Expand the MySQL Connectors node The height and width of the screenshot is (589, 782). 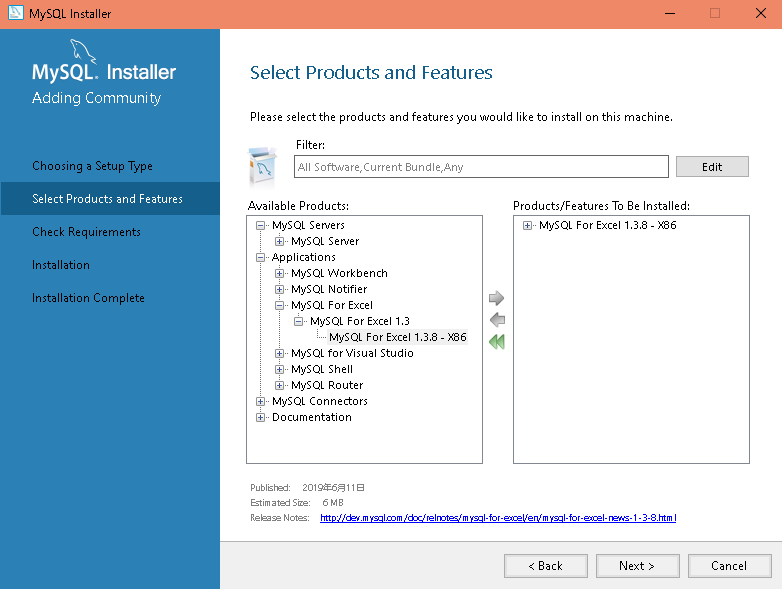click(x=260, y=401)
